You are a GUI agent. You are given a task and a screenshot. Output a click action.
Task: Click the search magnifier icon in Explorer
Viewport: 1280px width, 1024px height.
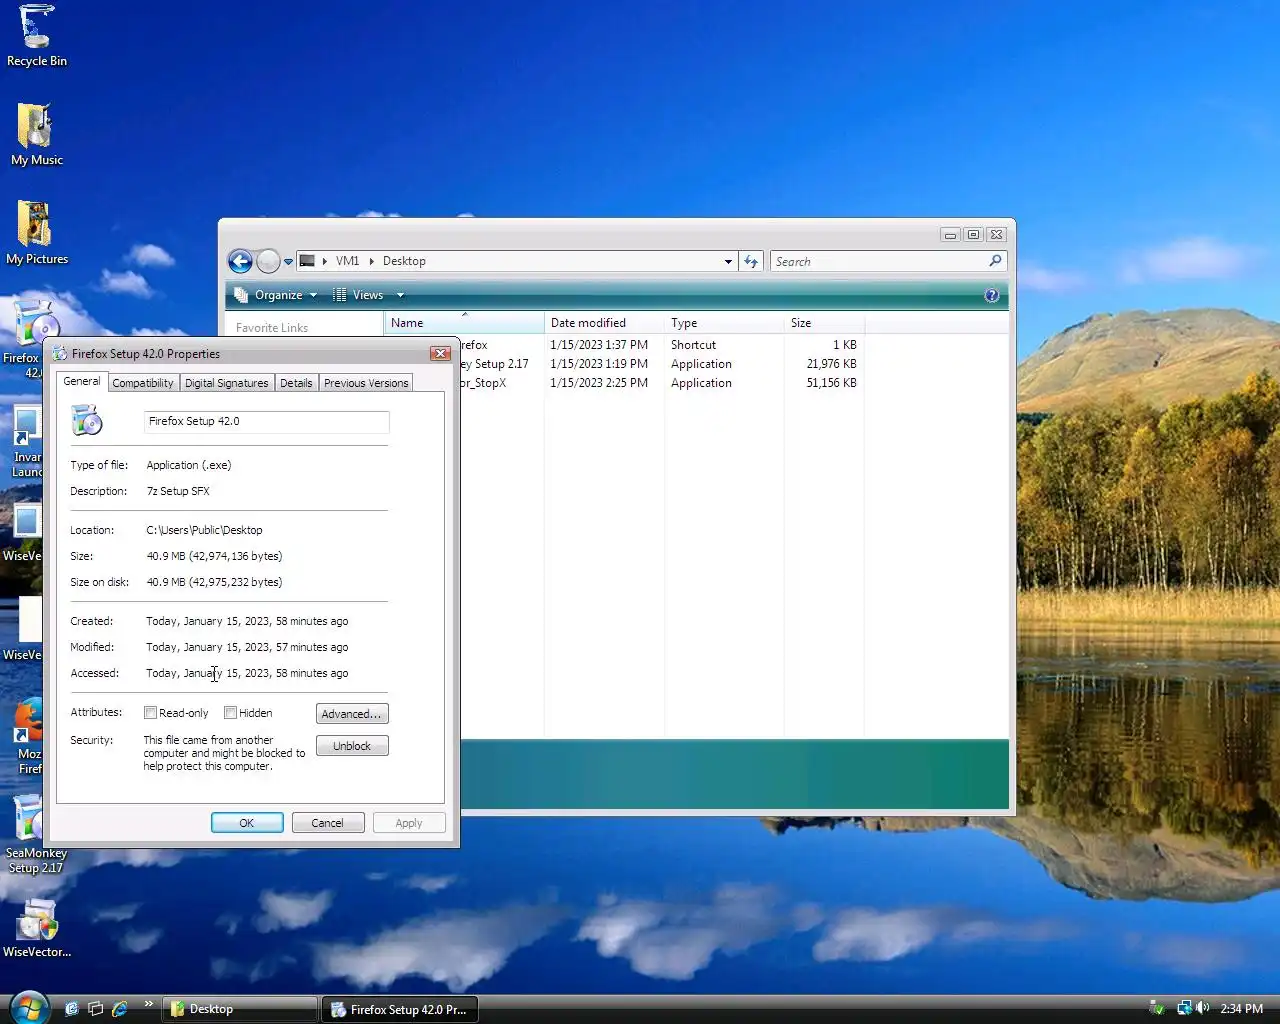[x=995, y=261]
